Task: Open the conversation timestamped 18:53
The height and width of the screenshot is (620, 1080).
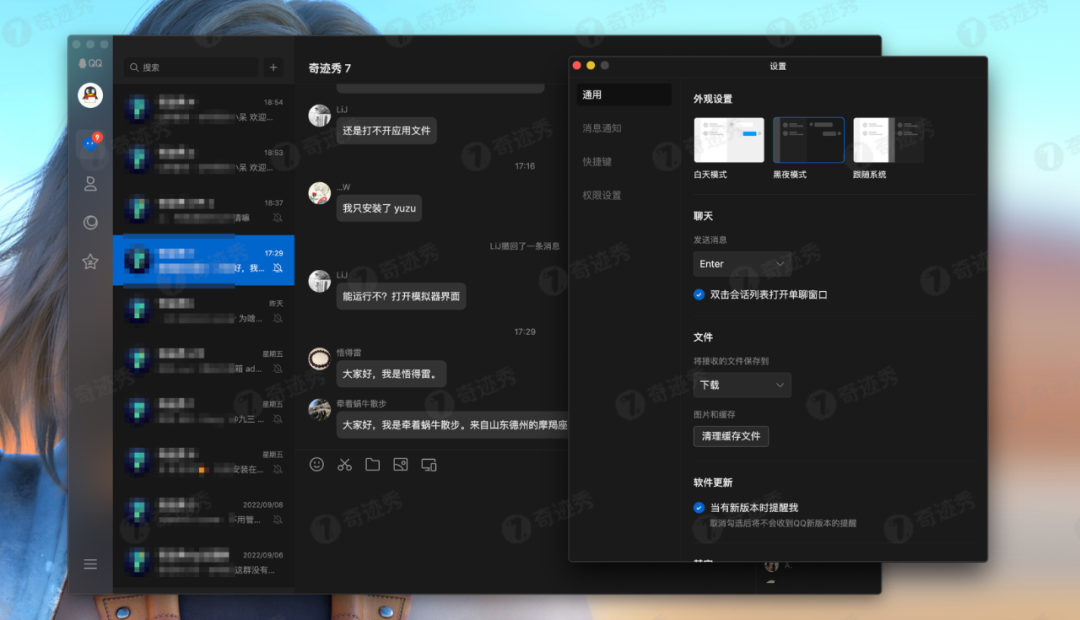Action: pos(204,160)
